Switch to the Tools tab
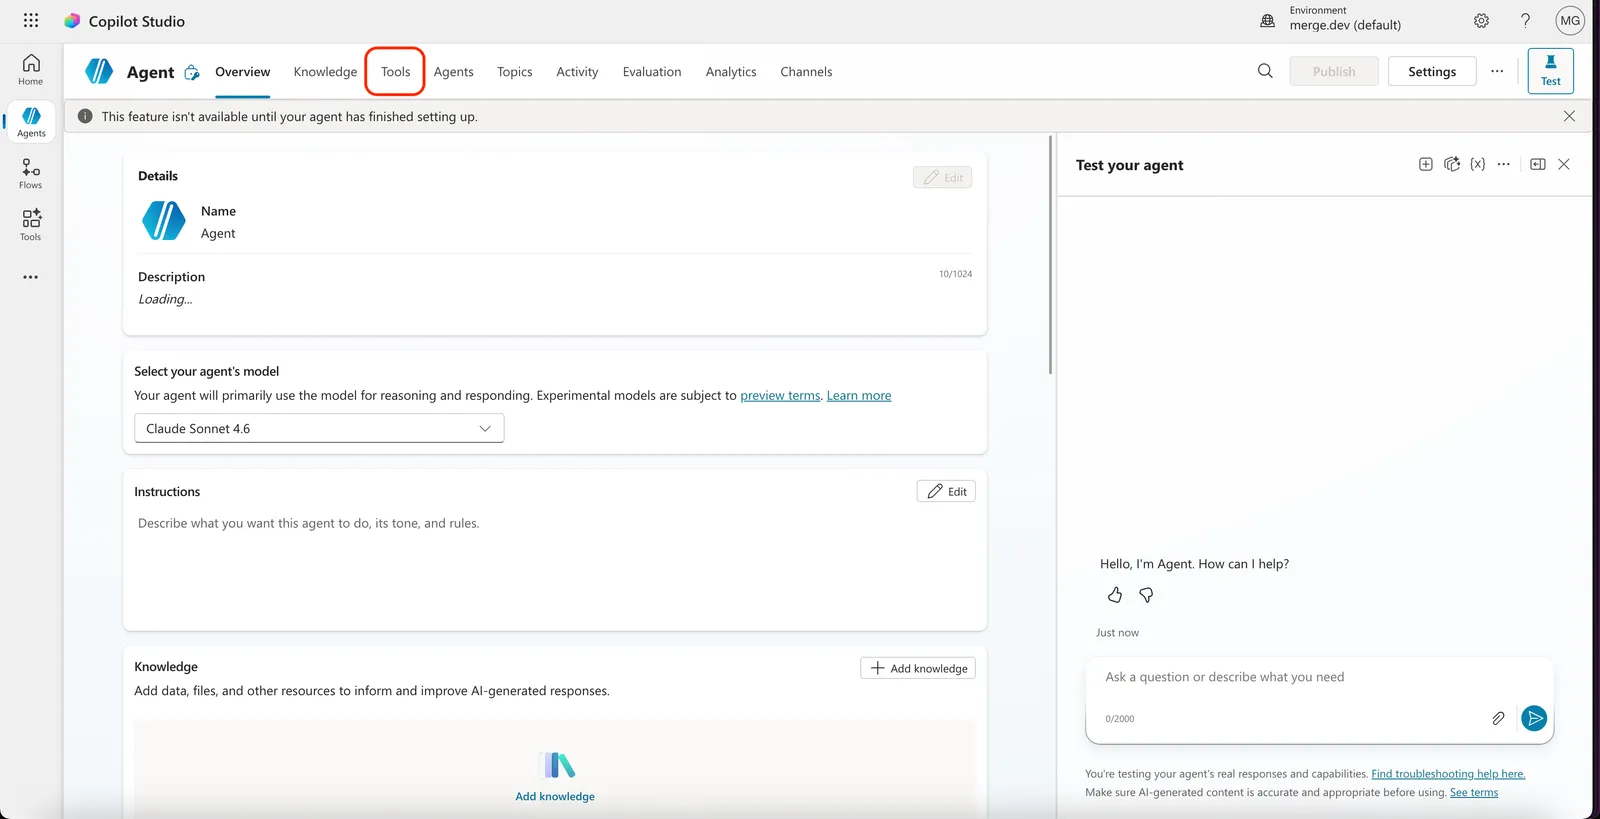The height and width of the screenshot is (819, 1600). coord(395,72)
